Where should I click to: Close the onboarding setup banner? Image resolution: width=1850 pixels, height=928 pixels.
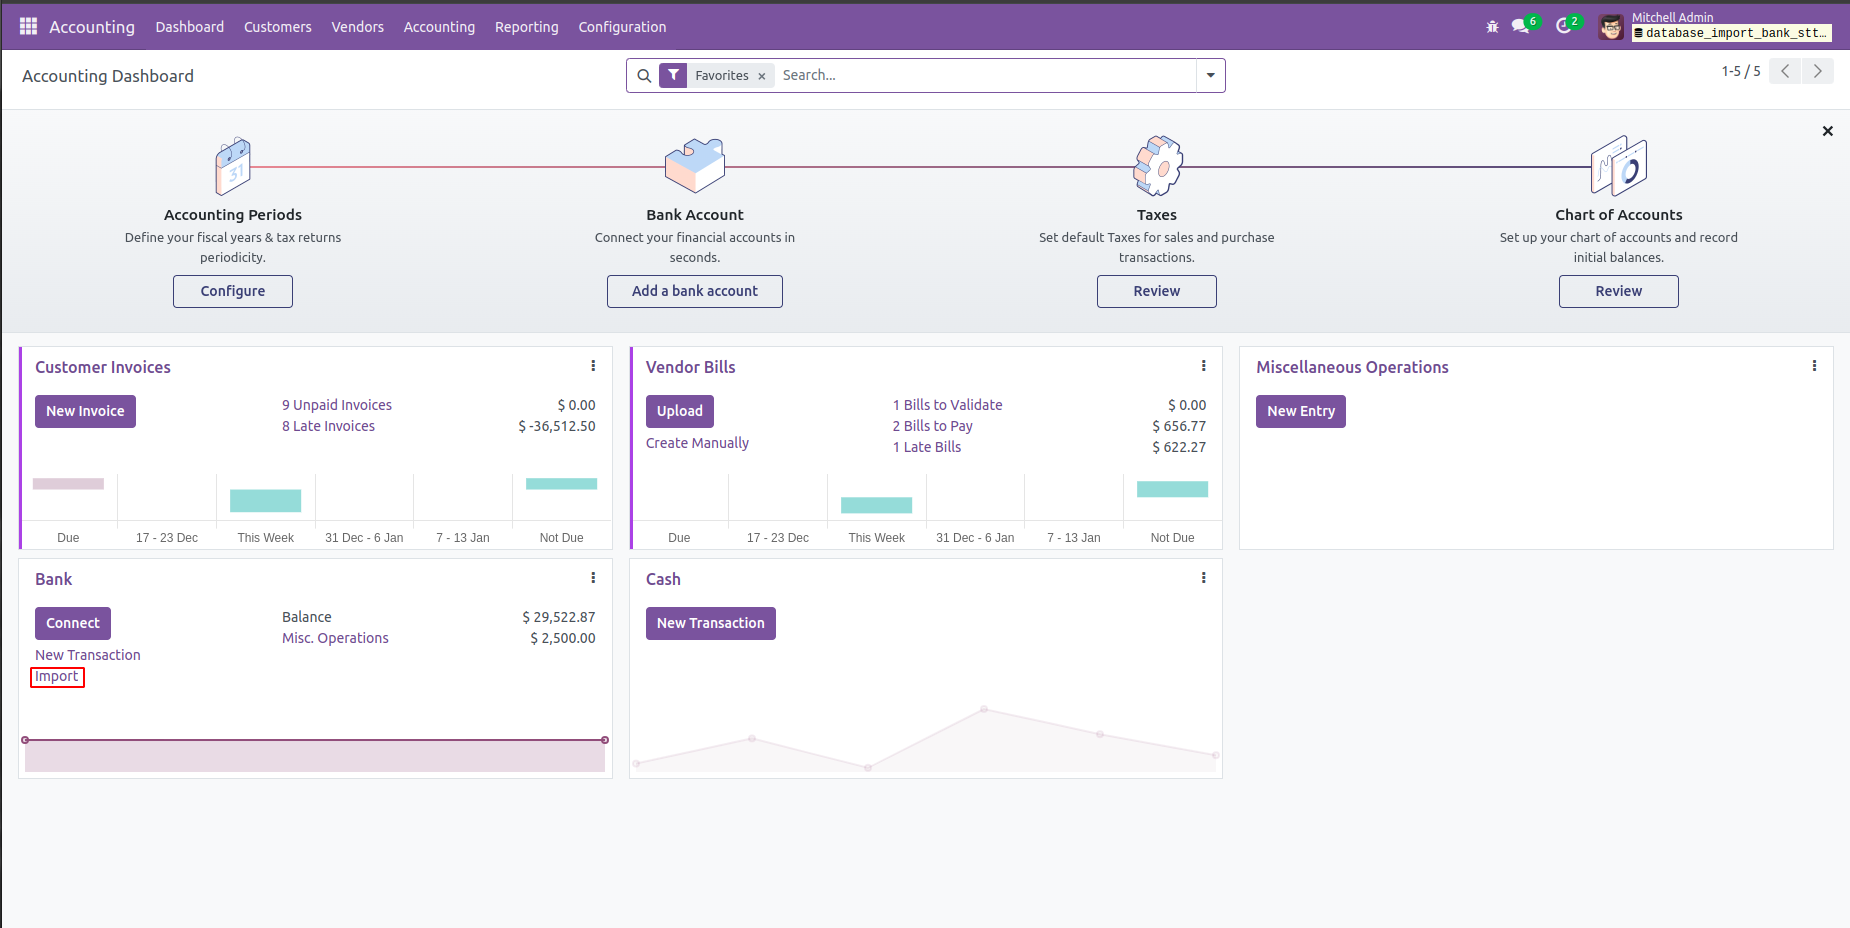(1828, 131)
